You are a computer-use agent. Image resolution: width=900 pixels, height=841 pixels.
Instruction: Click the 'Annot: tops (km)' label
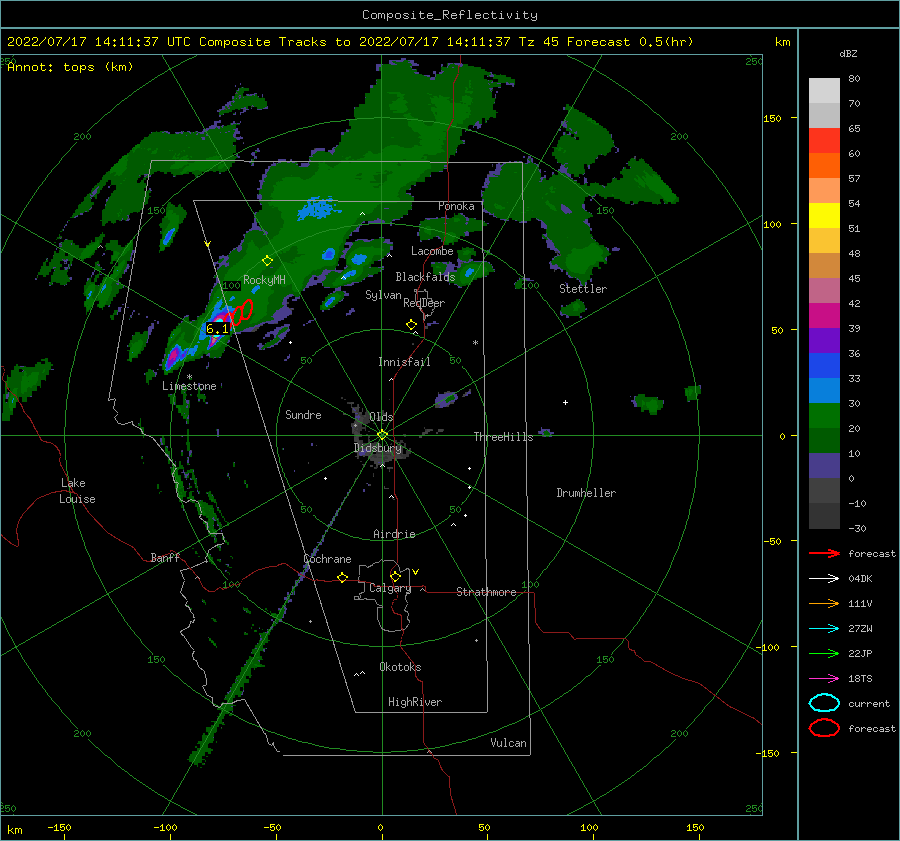click(x=70, y=67)
